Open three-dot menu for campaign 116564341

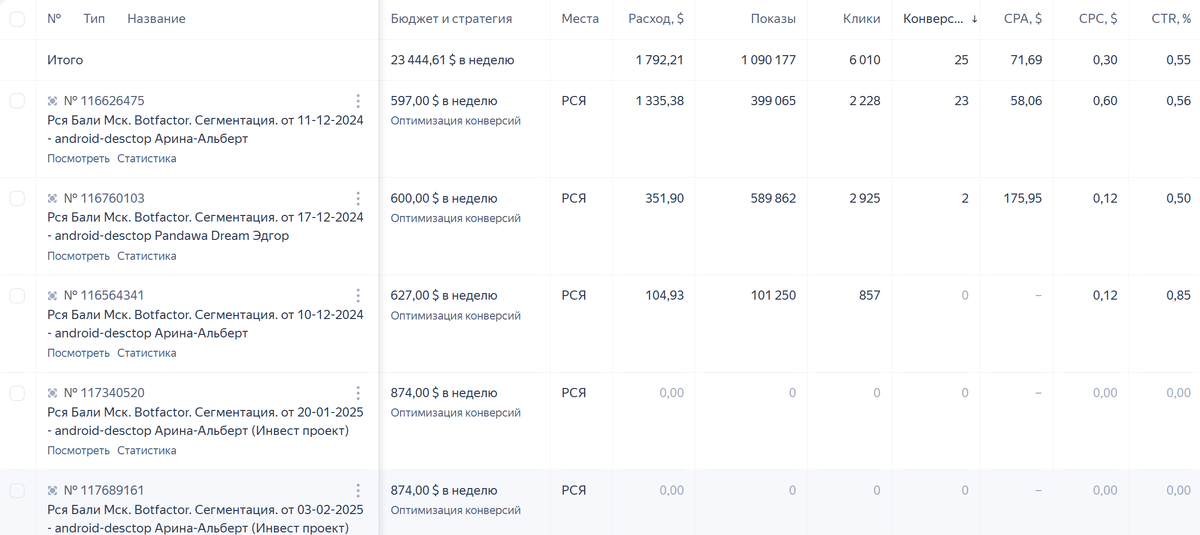tap(358, 295)
